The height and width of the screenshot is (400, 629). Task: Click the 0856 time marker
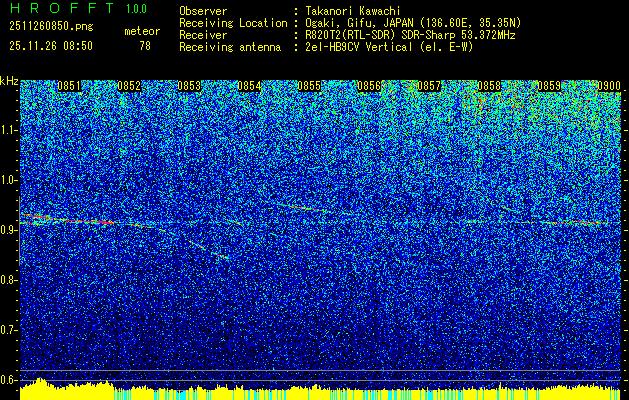(369, 86)
